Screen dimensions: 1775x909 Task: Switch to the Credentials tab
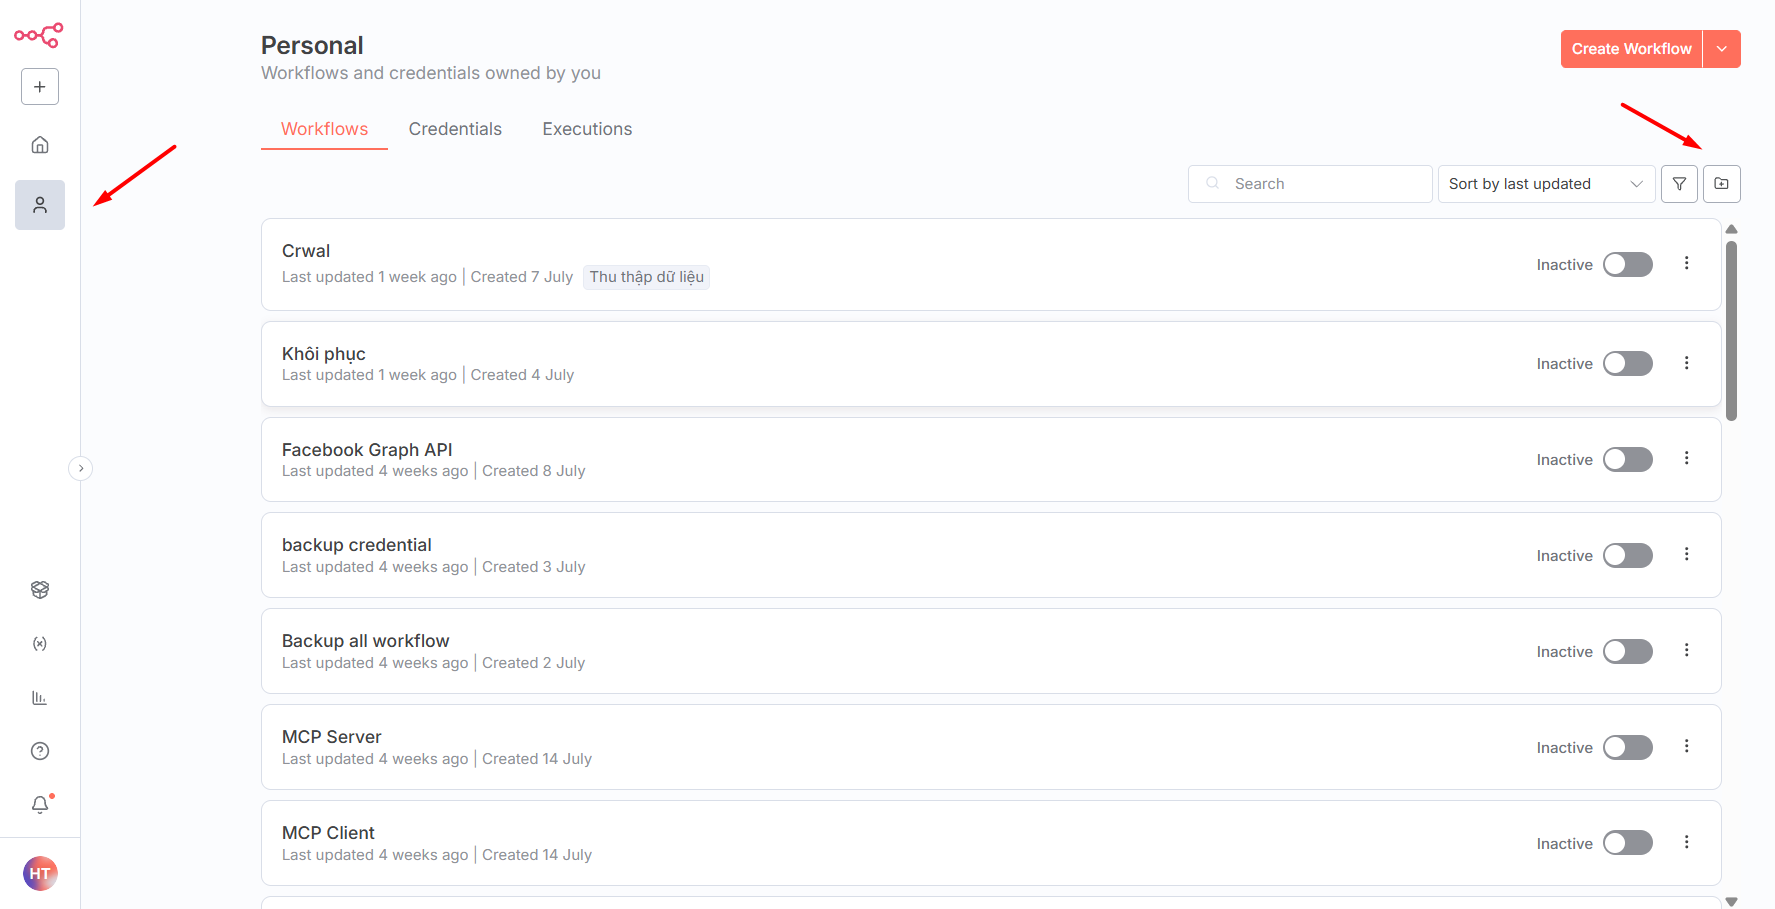pyautogui.click(x=455, y=129)
